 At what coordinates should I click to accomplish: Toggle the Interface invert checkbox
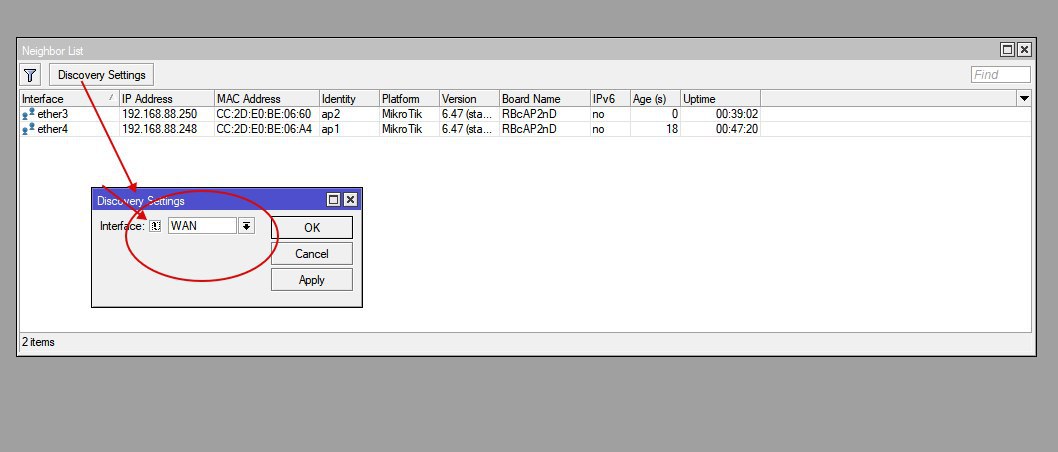tap(155, 226)
